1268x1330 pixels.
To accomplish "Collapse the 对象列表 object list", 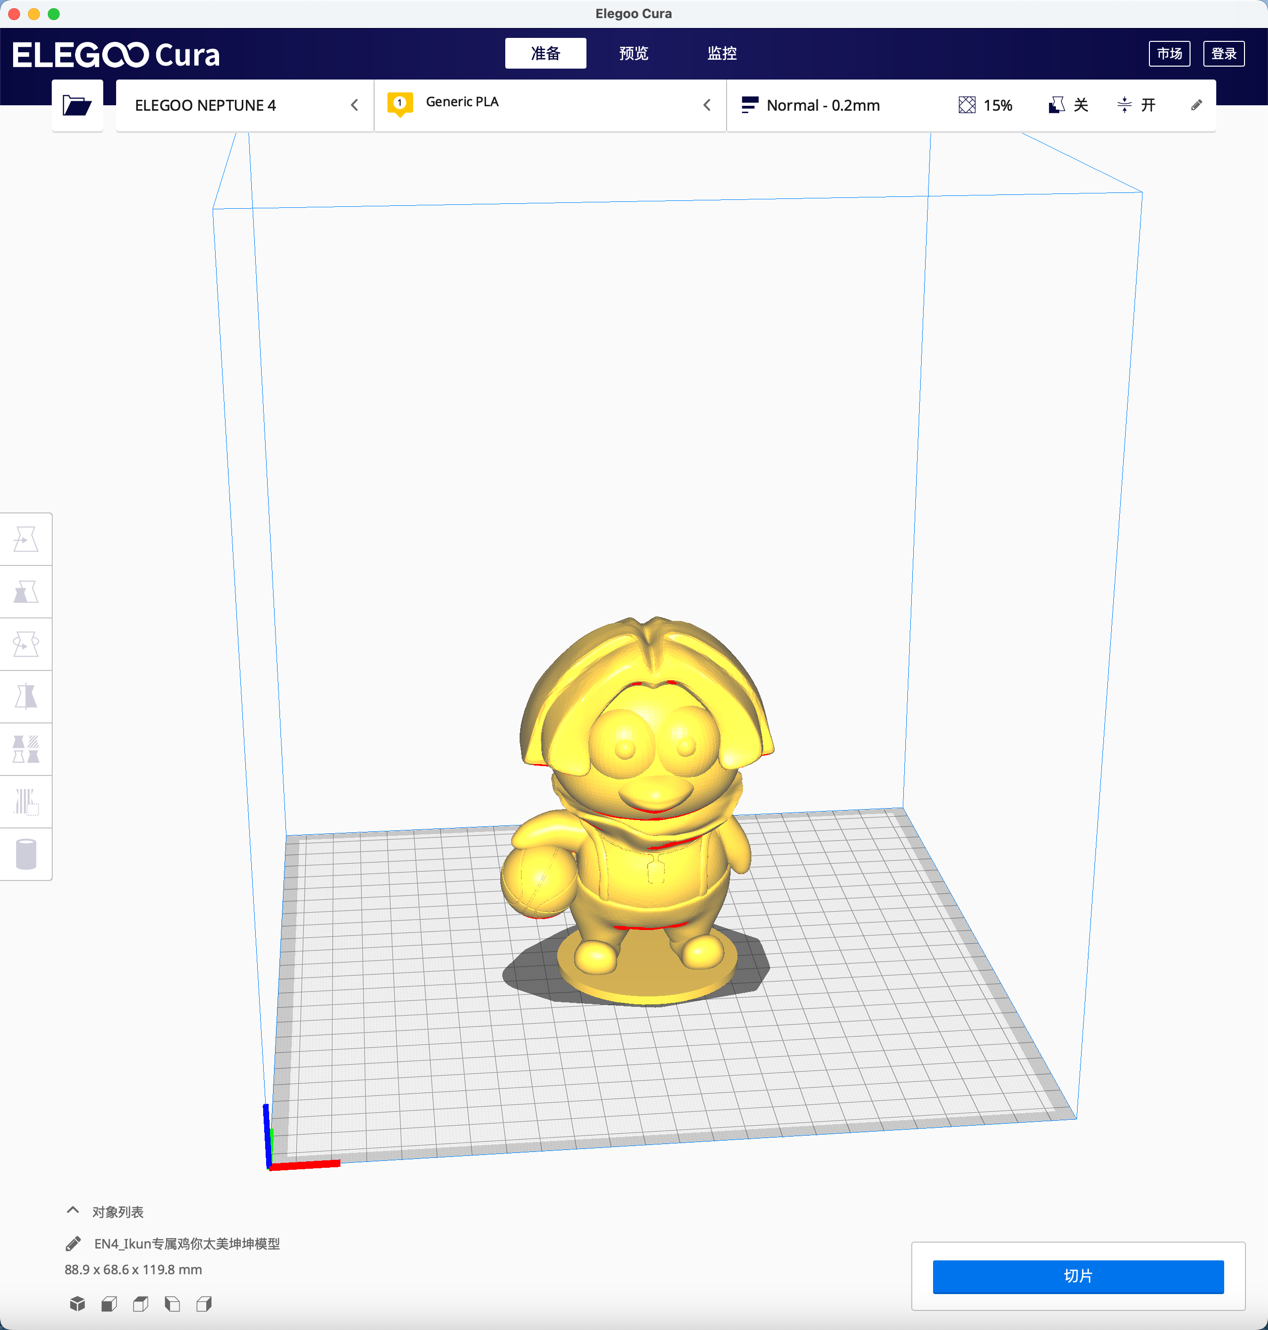I will 73,1211.
